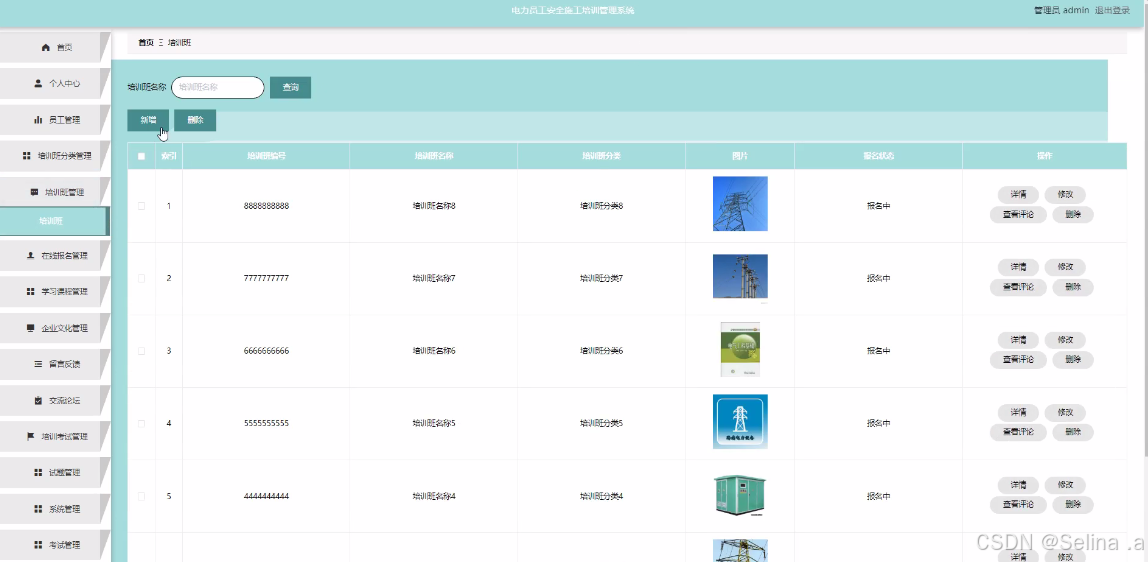
Task: Check the row with number 6666666666
Action: pos(141,351)
